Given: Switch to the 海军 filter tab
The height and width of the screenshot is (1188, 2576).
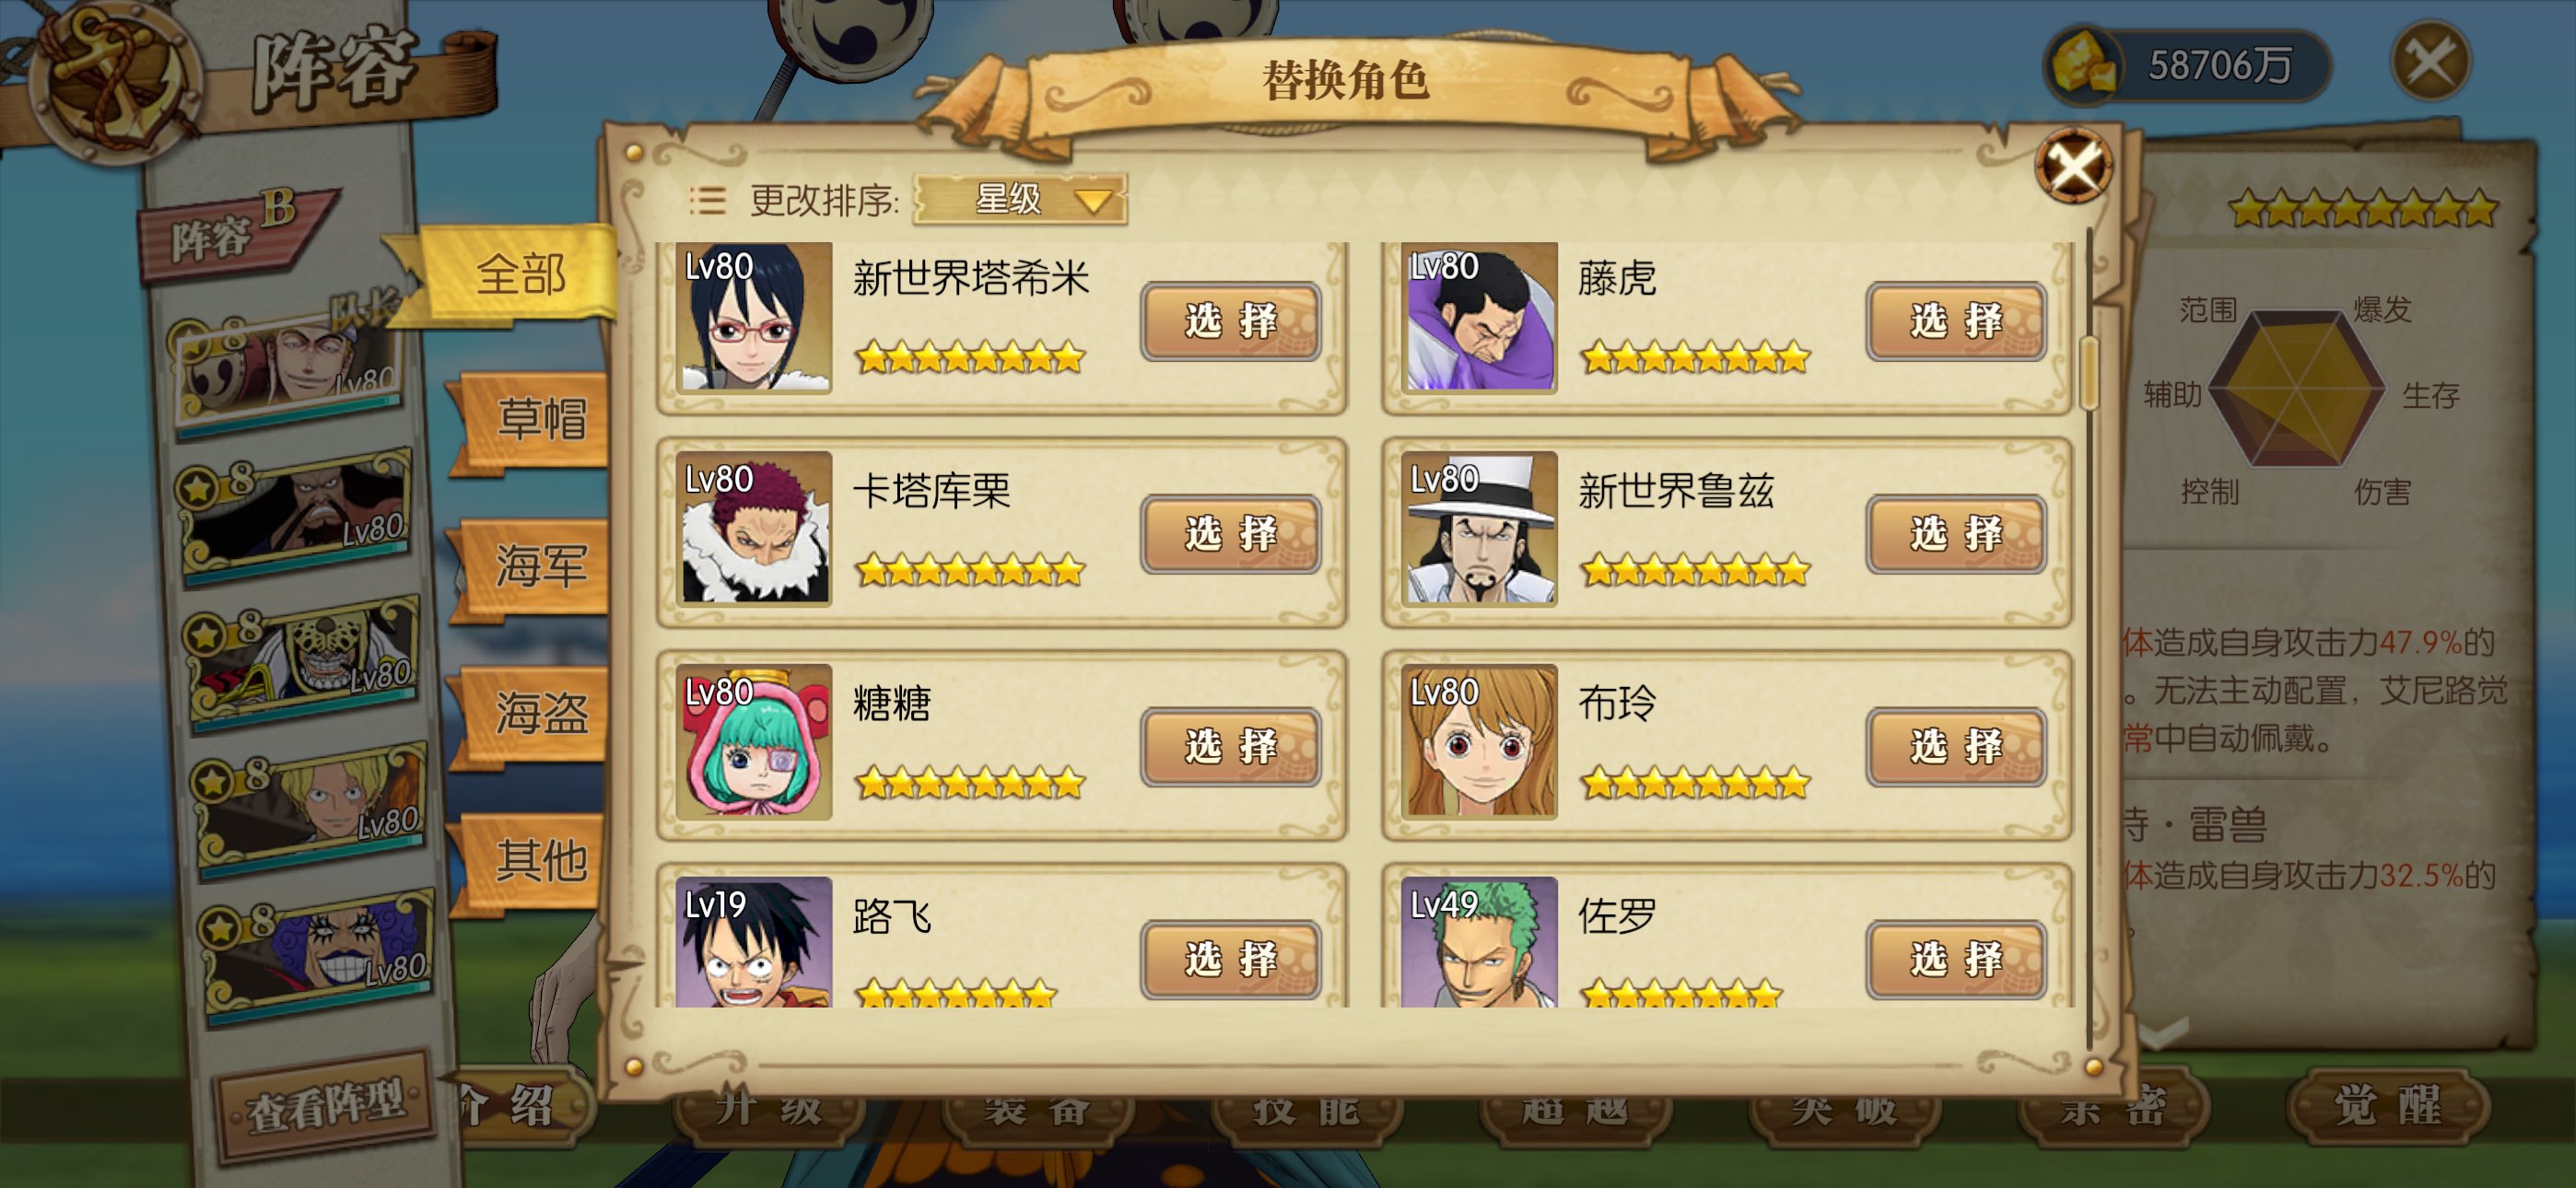Looking at the screenshot, I should click(x=538, y=566).
